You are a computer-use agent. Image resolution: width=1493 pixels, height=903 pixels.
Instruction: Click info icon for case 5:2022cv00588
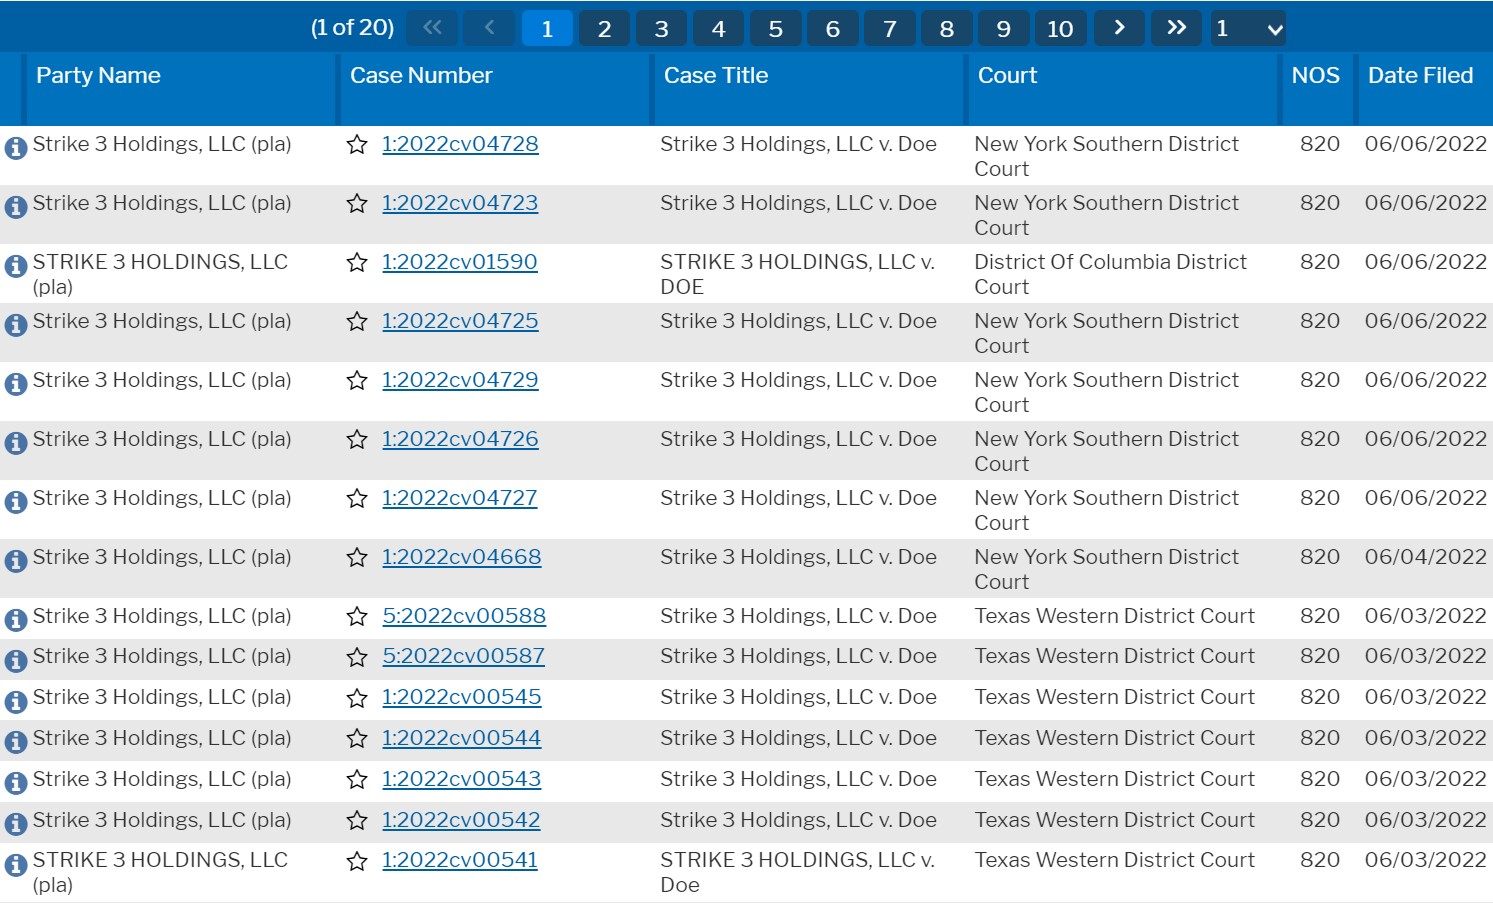coord(16,620)
